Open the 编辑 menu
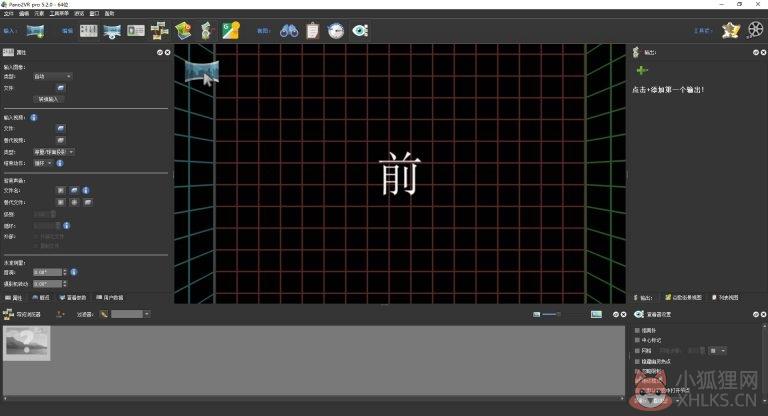The width and height of the screenshot is (768, 416). pyautogui.click(x=24, y=14)
